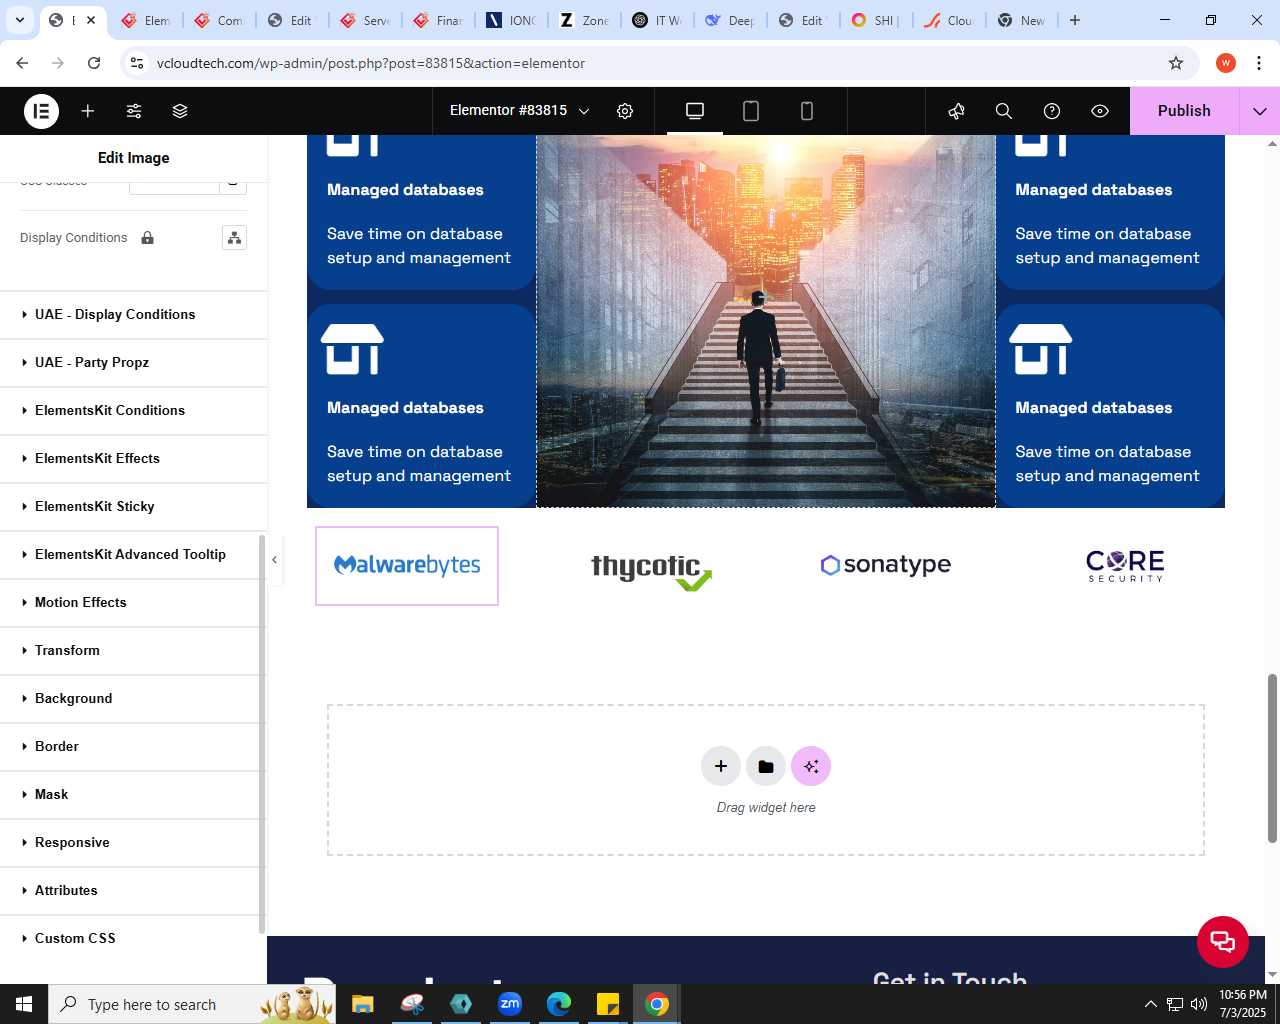The image size is (1280, 1024).
Task: Switch to the SHI browser tab
Action: [876, 20]
